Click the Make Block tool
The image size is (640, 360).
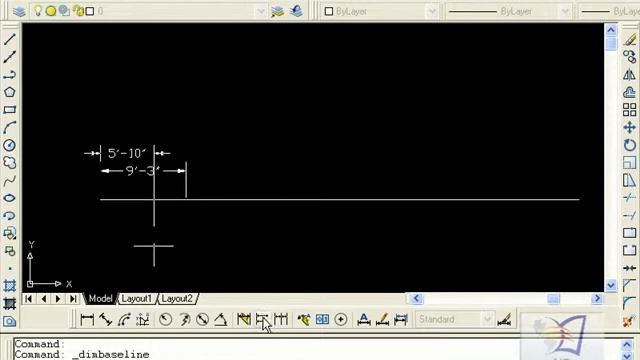pyautogui.click(x=9, y=251)
